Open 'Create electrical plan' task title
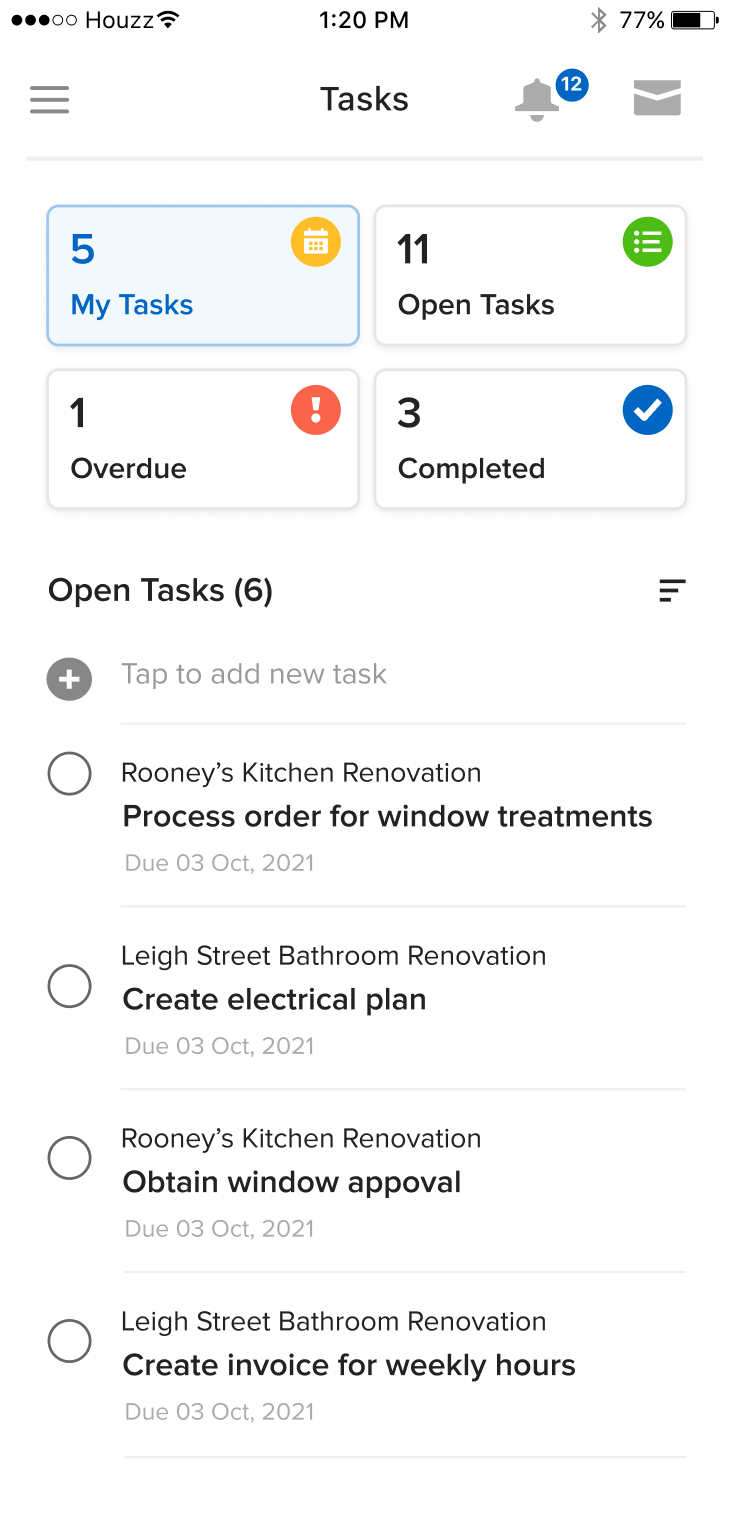This screenshot has width=730, height=1532. (x=274, y=999)
